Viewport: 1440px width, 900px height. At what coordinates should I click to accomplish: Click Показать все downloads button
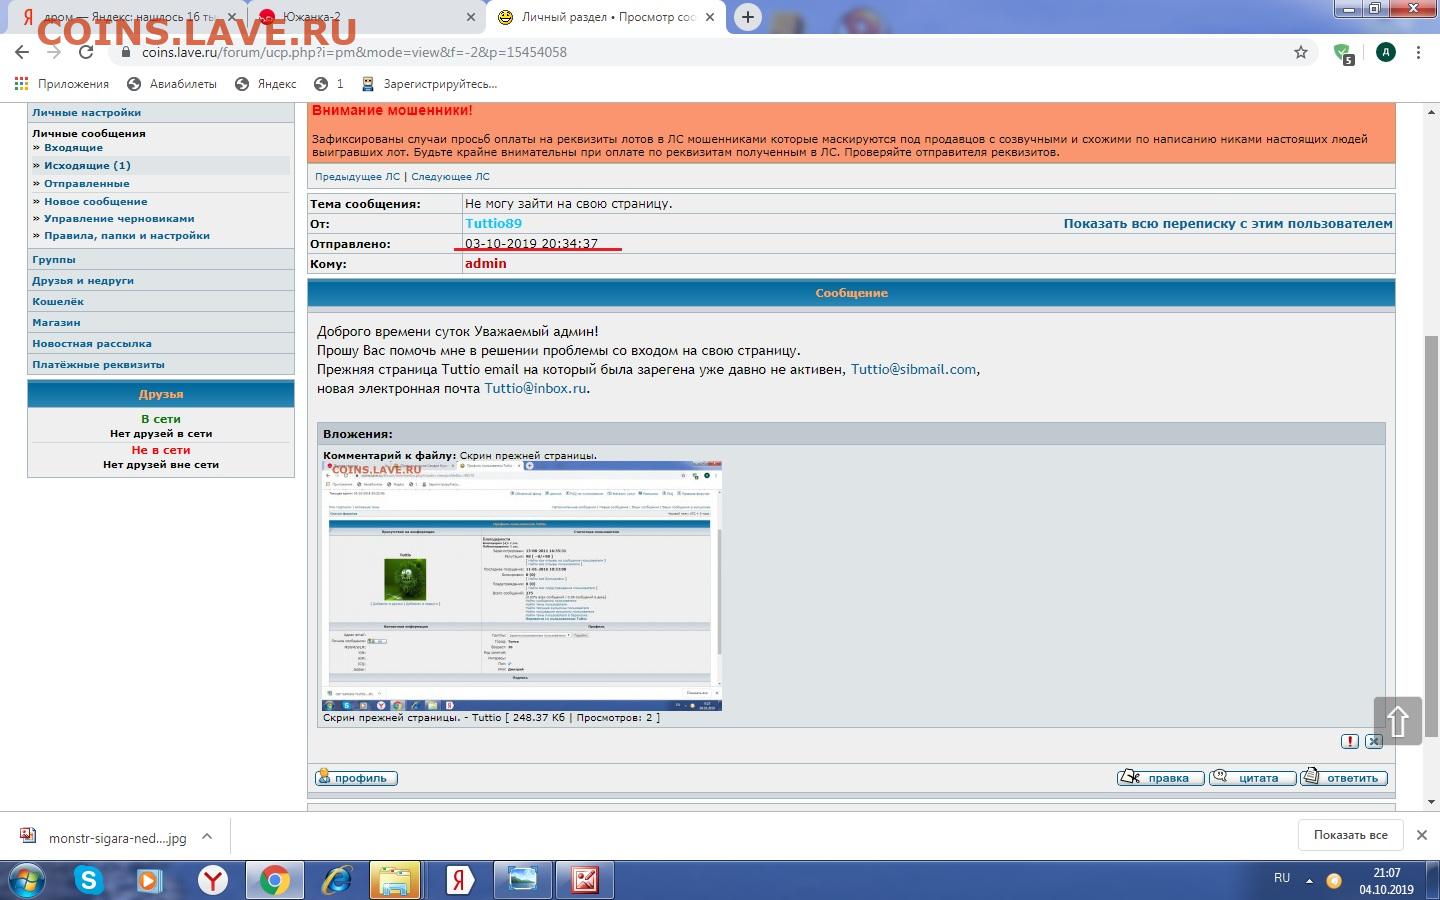click(x=1350, y=835)
